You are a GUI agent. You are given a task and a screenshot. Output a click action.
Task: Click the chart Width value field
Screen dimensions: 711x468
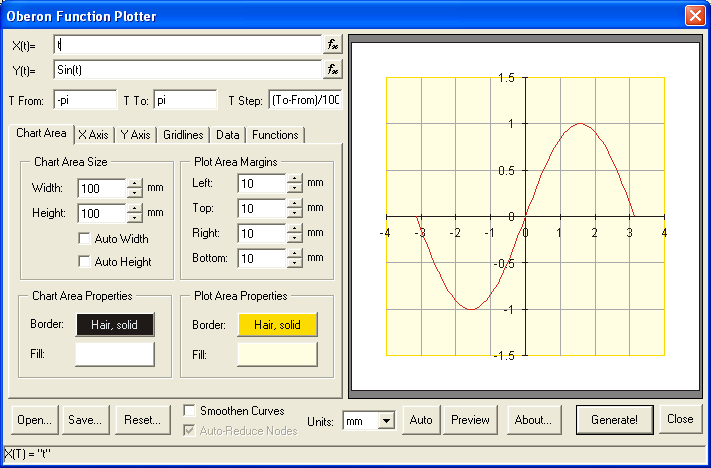point(102,188)
